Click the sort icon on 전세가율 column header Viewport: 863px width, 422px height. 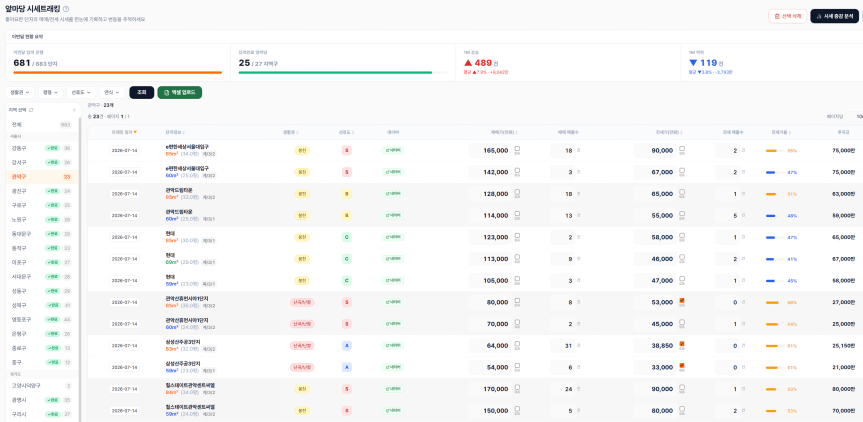pos(790,132)
